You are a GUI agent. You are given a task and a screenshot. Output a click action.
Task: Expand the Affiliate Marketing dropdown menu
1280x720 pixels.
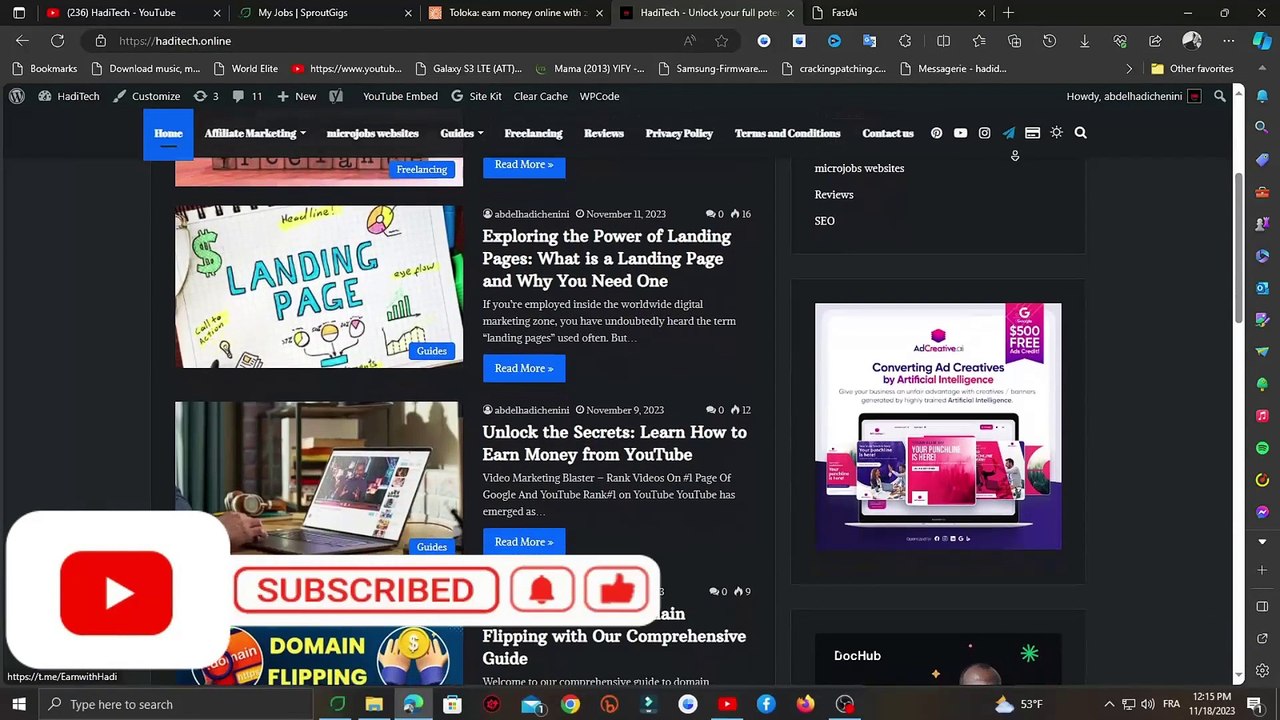pyautogui.click(x=255, y=133)
